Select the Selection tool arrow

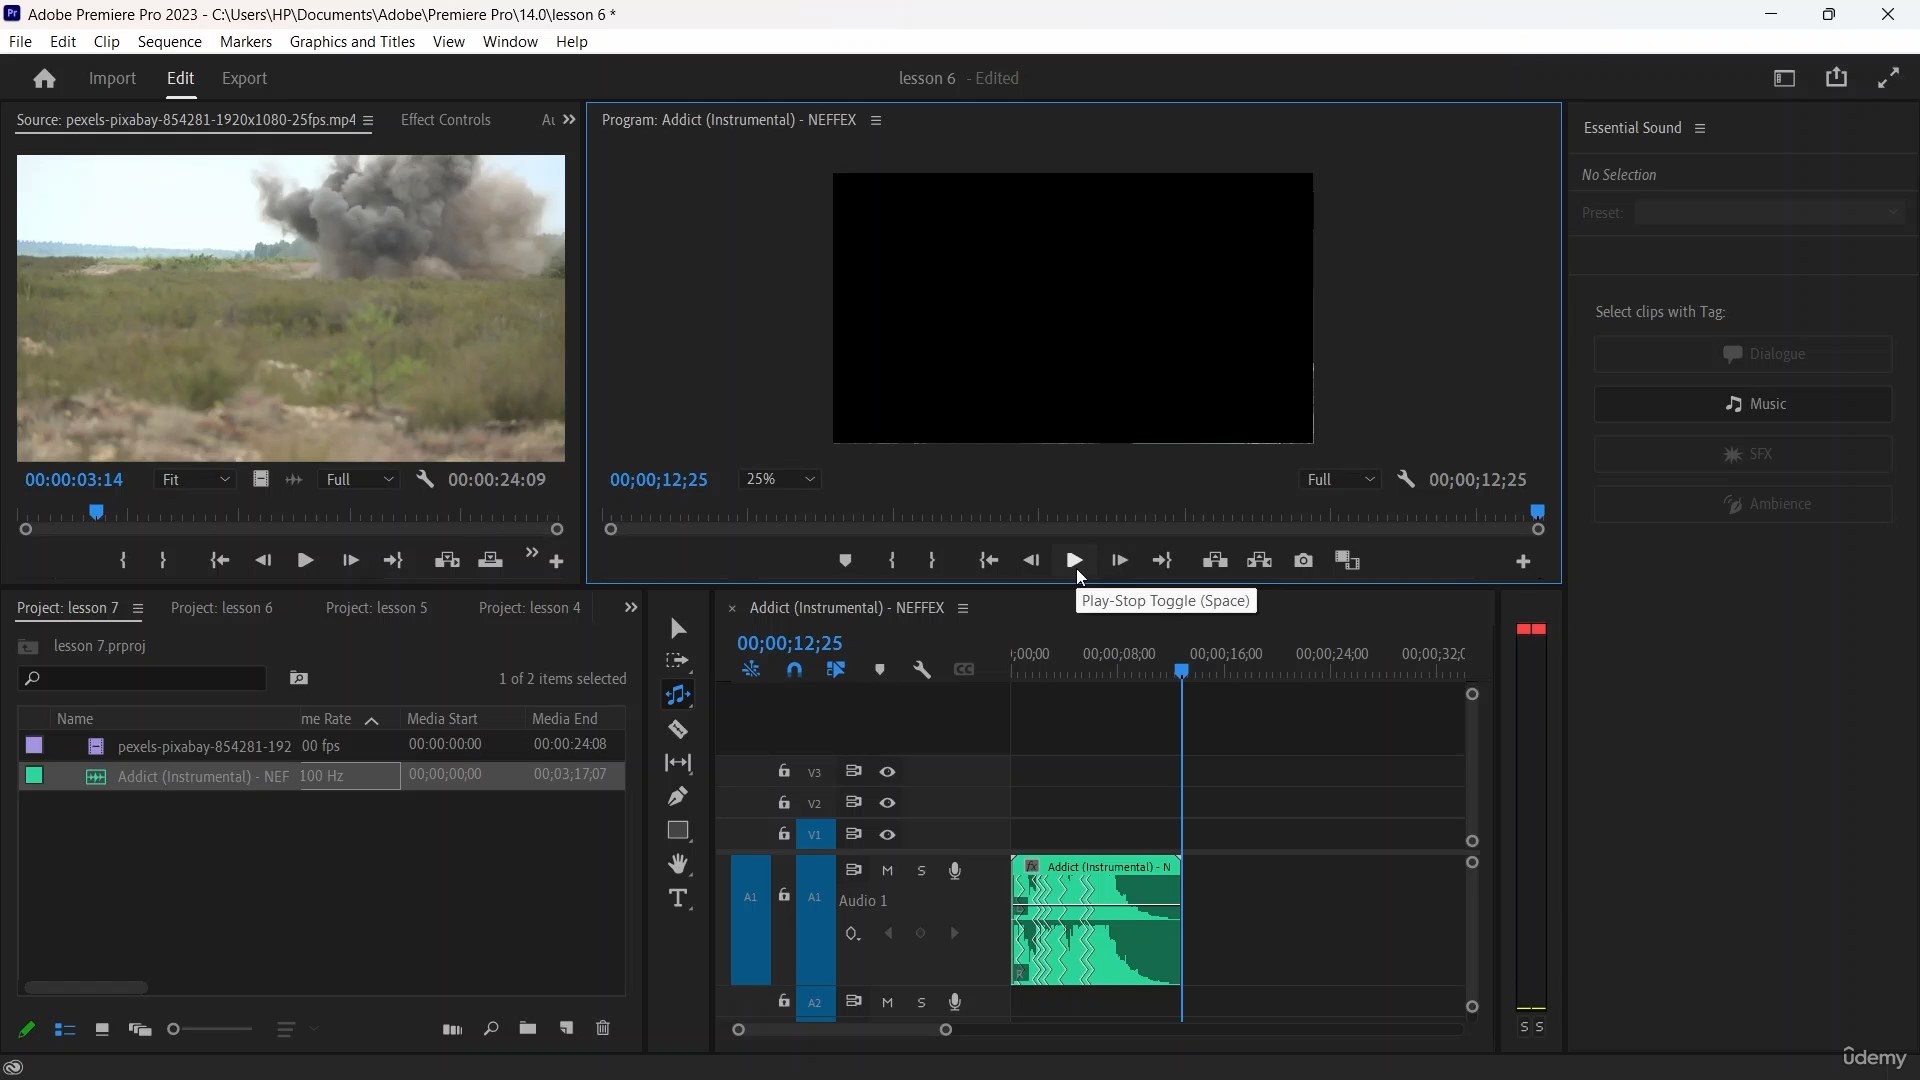point(678,628)
